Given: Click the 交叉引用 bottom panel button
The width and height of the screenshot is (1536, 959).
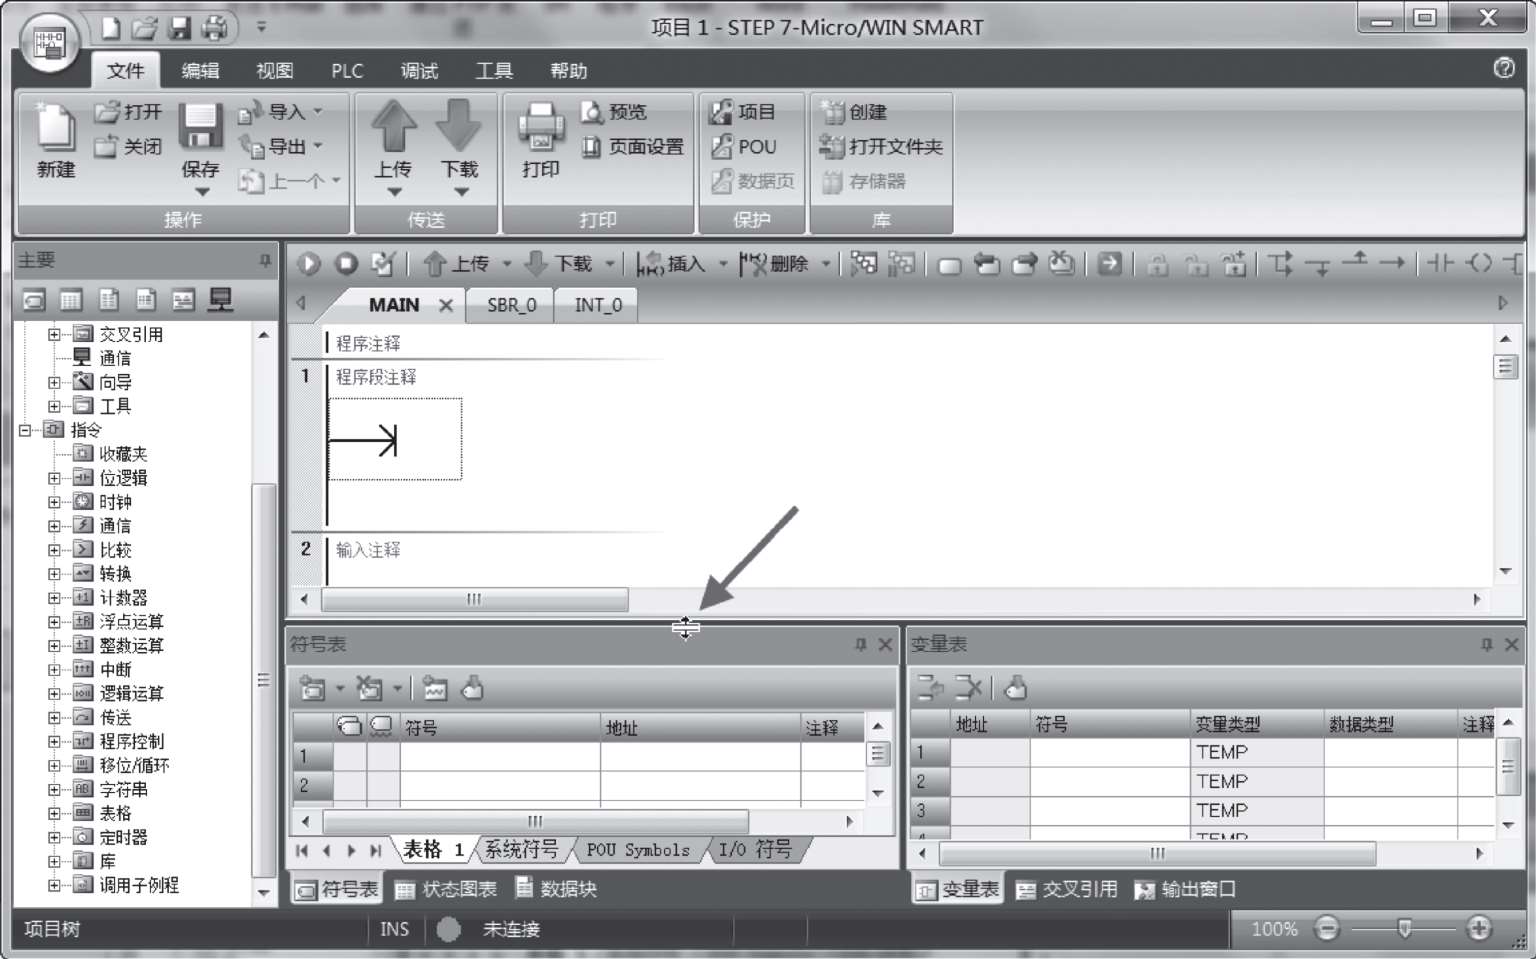Looking at the screenshot, I should pos(1066,889).
